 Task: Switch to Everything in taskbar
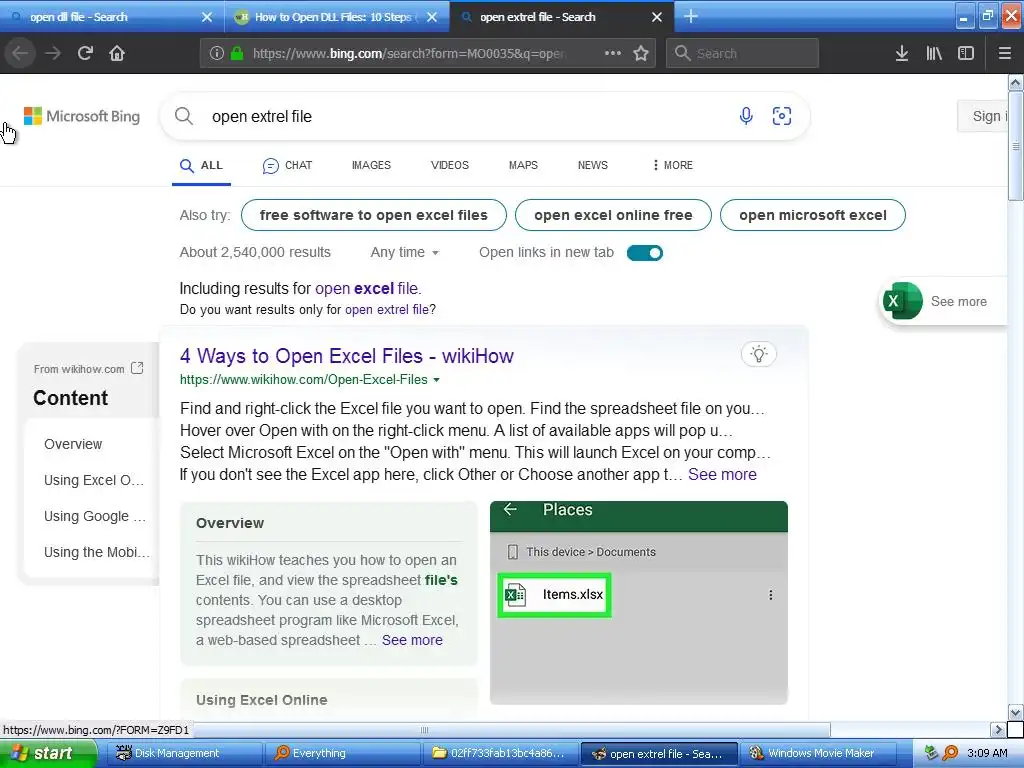point(342,753)
